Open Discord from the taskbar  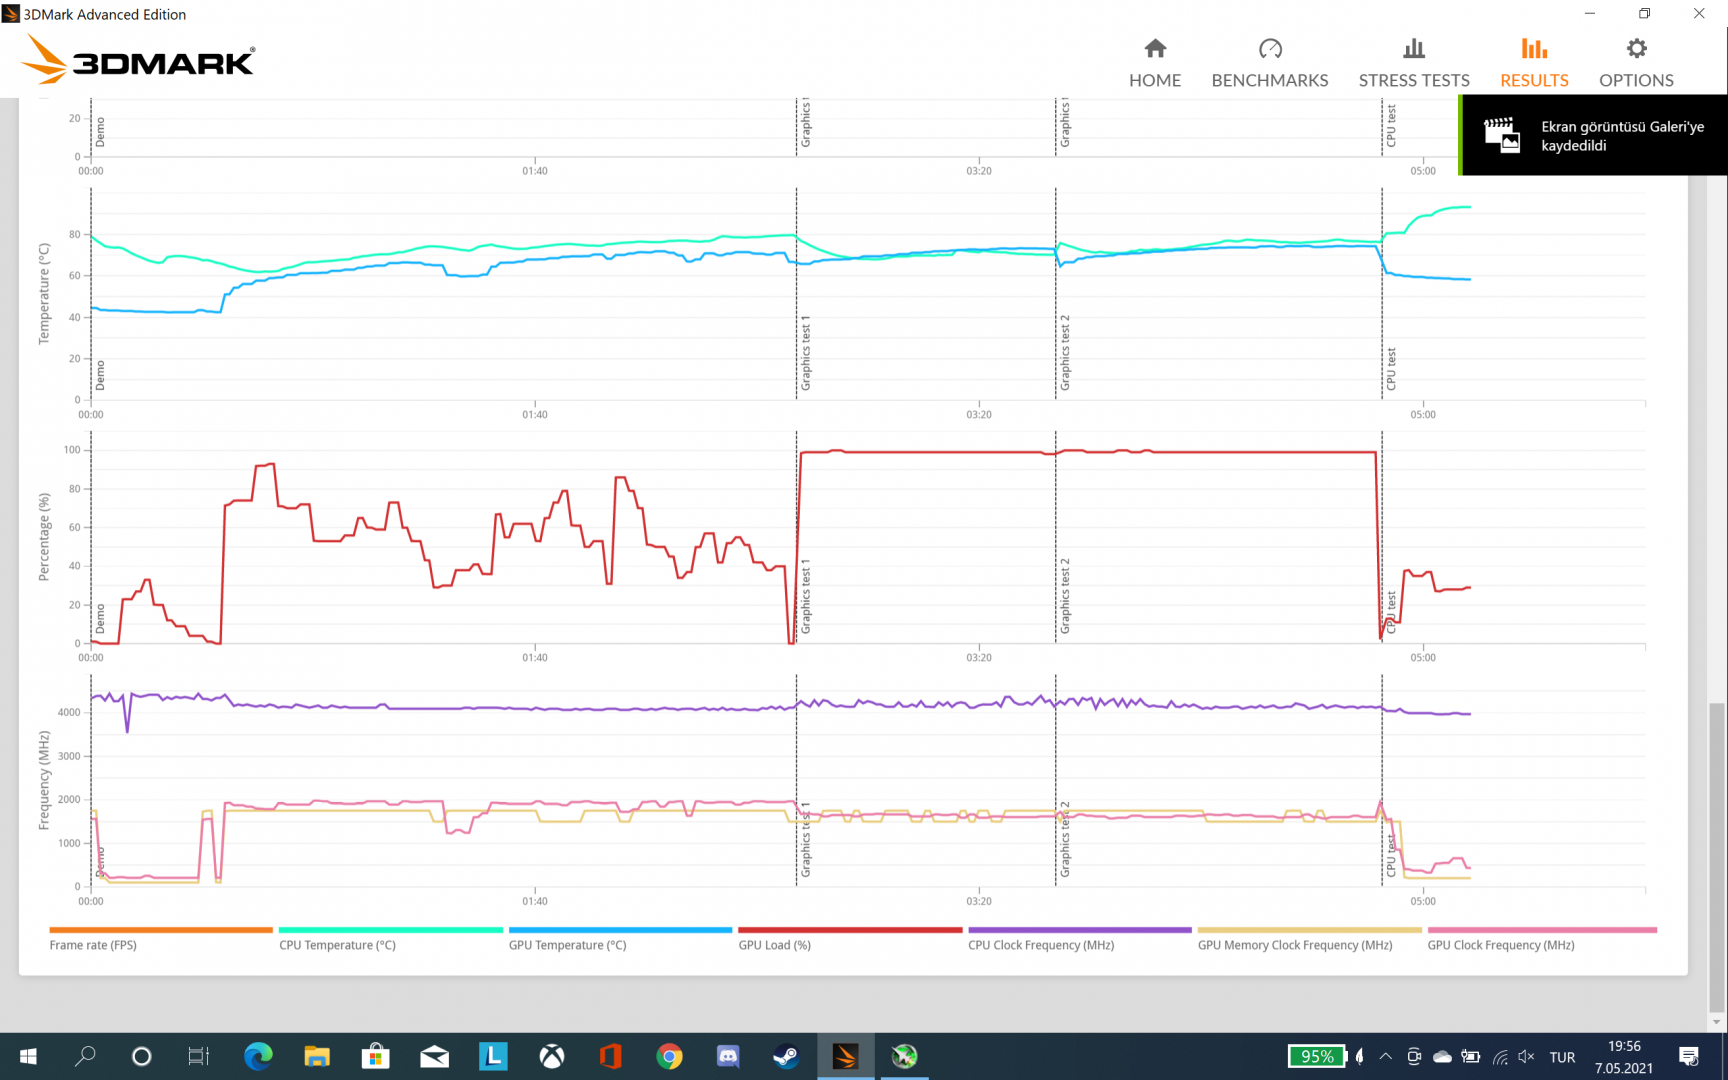click(728, 1056)
